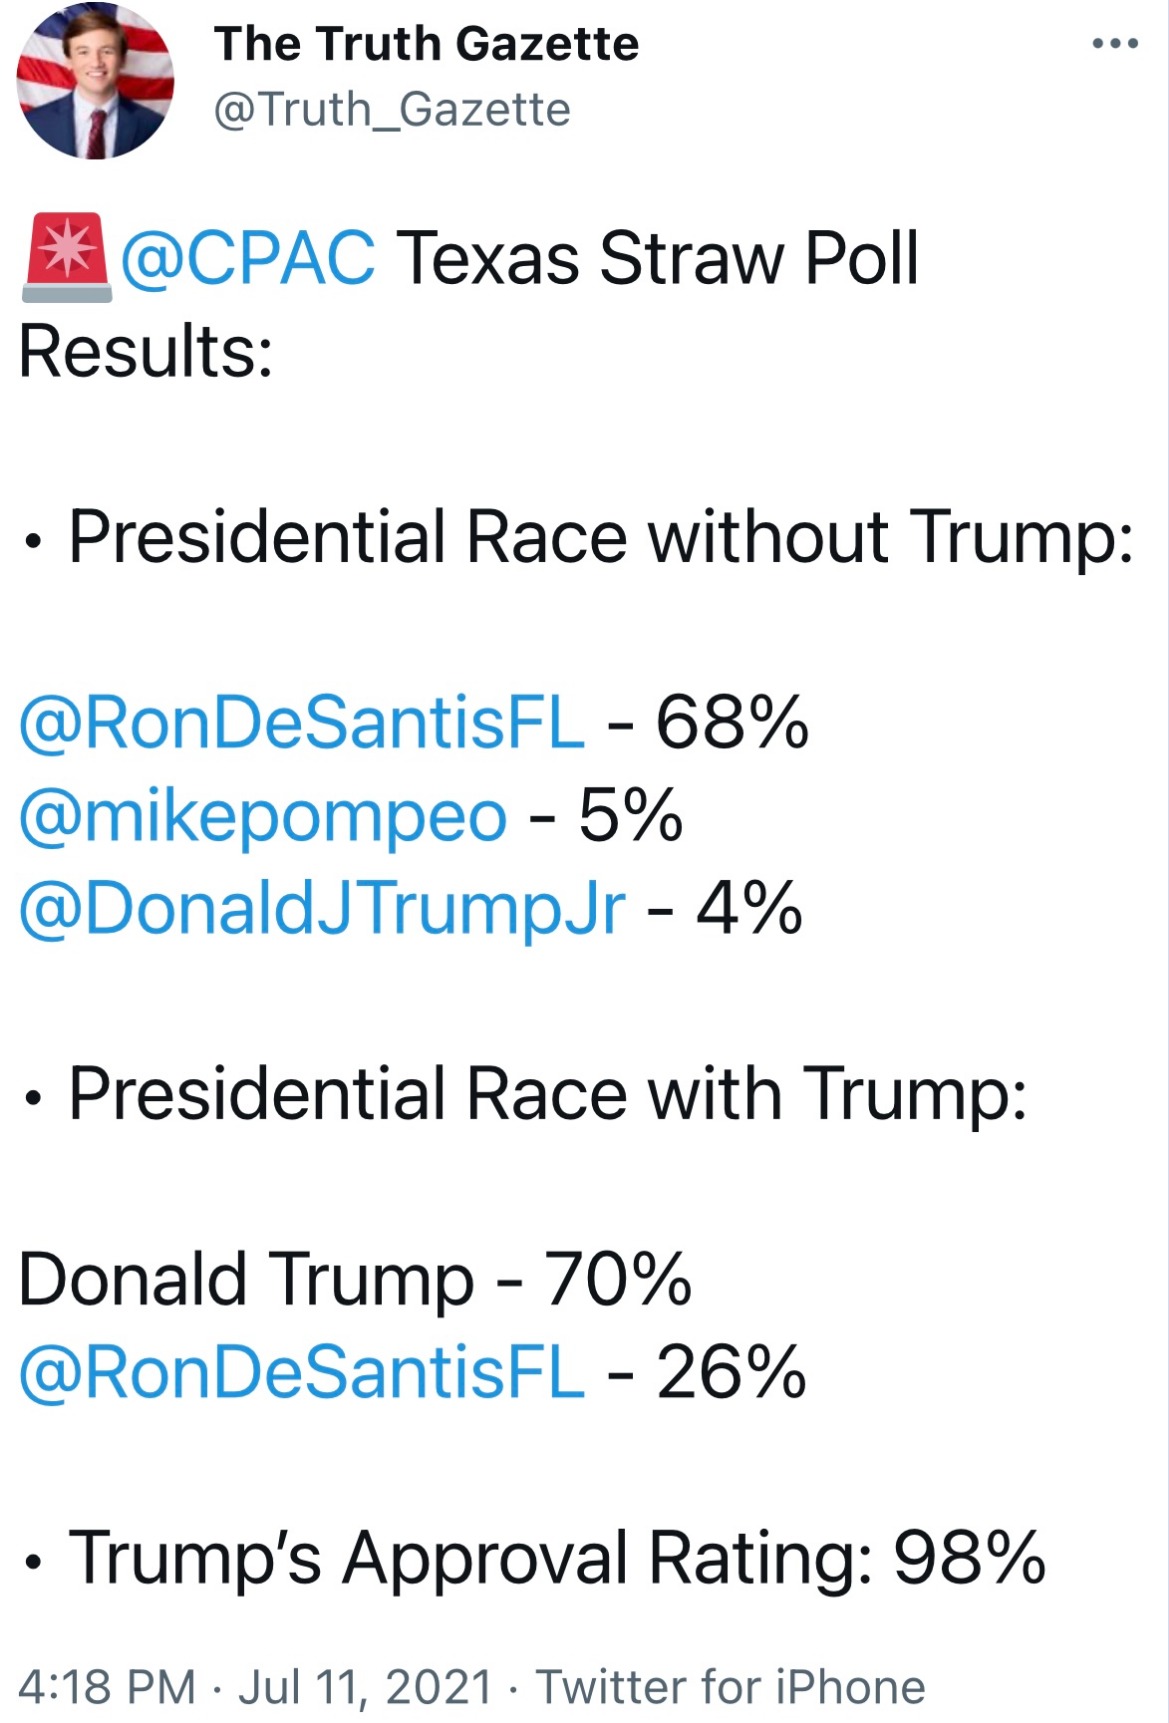Open the @CPAC mention link
The height and width of the screenshot is (1723, 1169).
click(248, 259)
